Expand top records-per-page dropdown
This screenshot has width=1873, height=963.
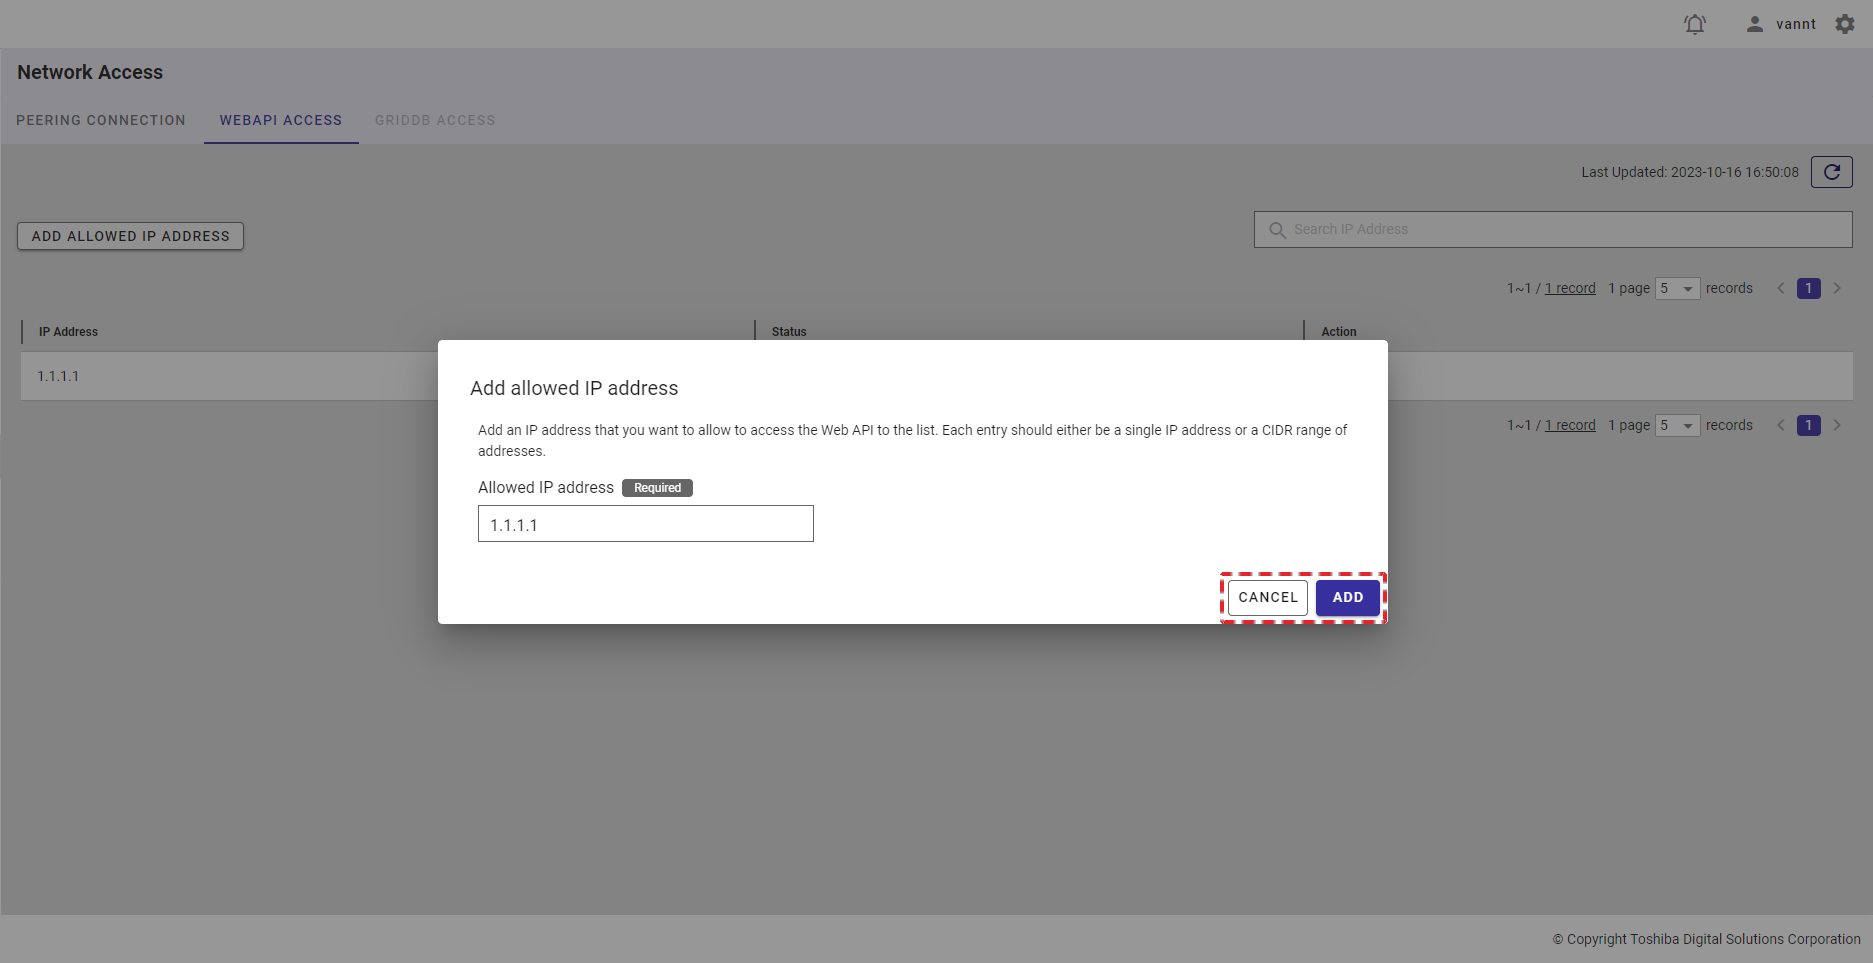pos(1677,288)
